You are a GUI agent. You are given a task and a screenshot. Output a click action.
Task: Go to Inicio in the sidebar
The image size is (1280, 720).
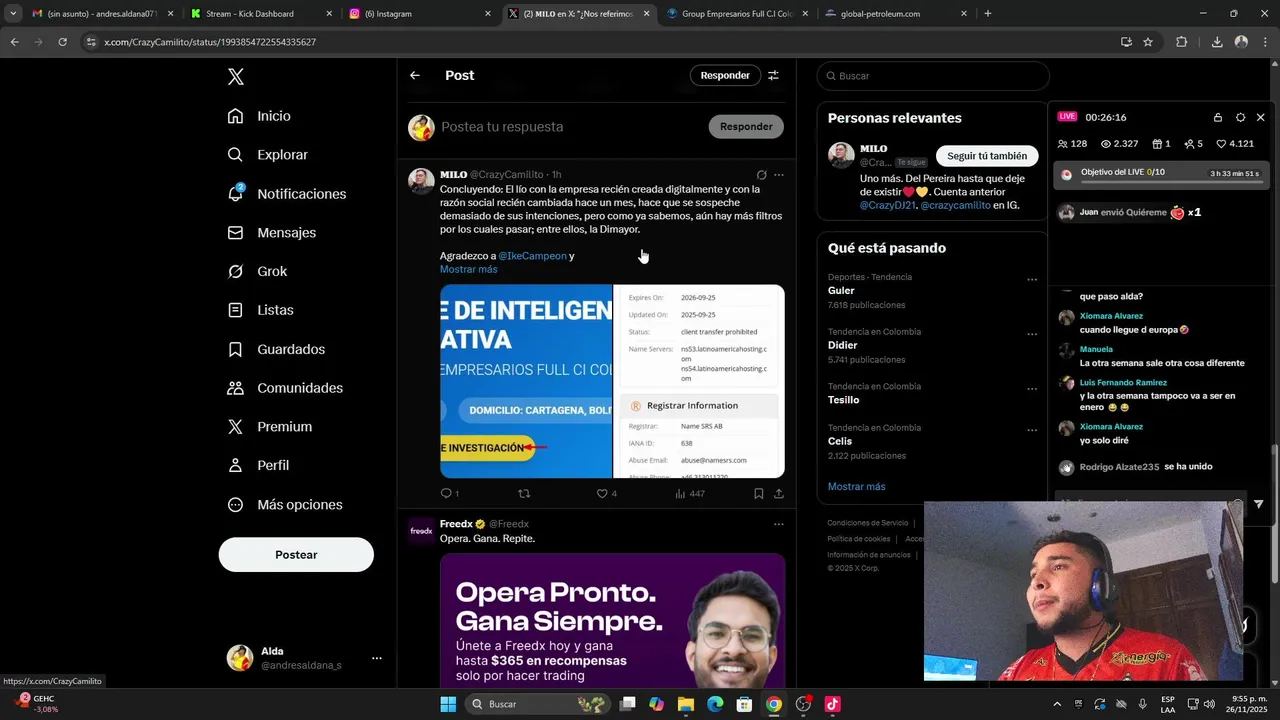259,116
